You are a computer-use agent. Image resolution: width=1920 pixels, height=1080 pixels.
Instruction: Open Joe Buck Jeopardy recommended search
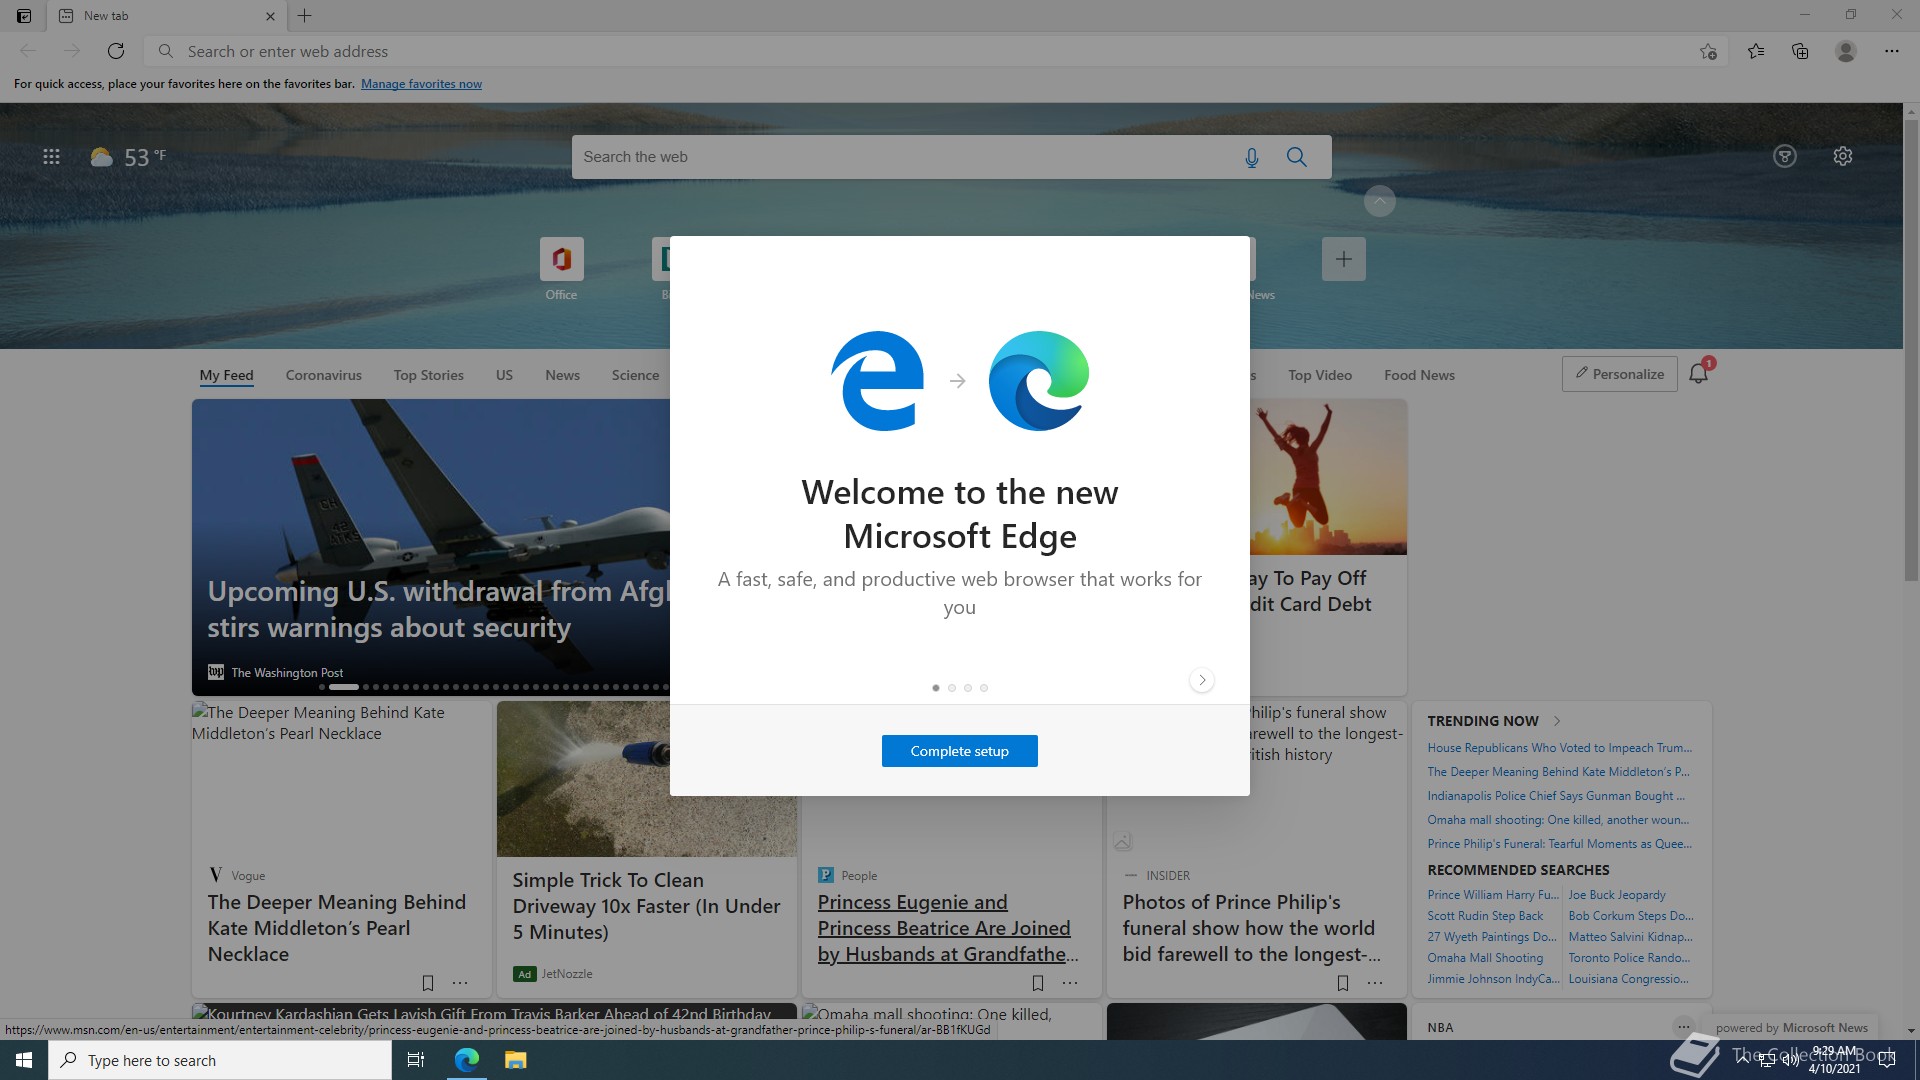(x=1617, y=895)
